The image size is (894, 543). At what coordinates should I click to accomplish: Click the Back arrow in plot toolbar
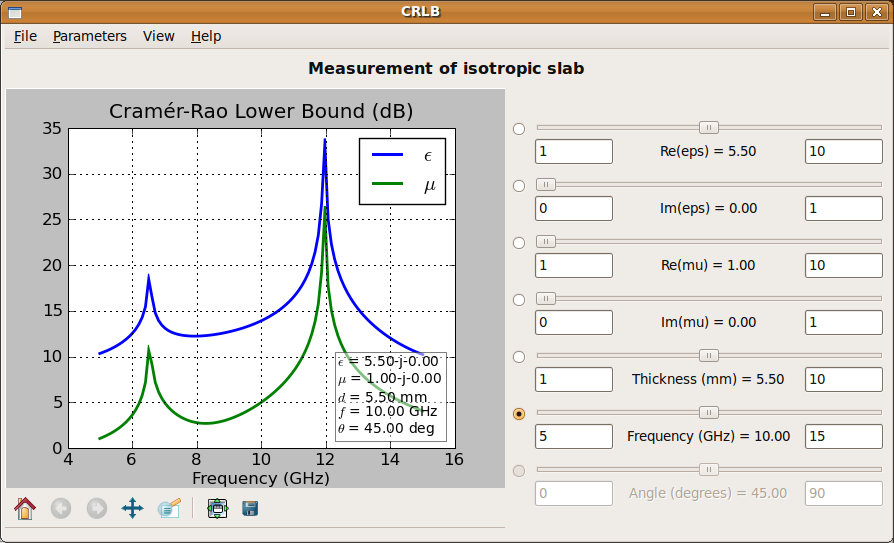pyautogui.click(x=61, y=508)
